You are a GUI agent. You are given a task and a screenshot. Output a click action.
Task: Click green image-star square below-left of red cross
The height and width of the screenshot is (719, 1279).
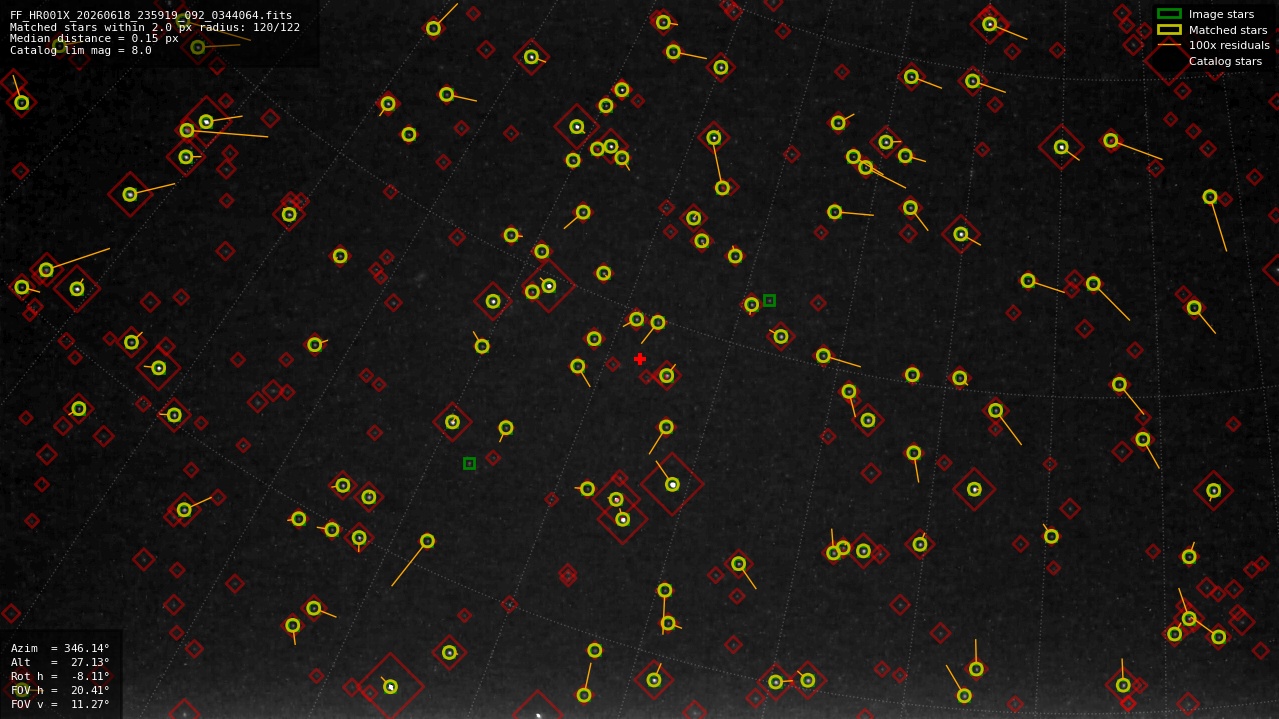[469, 463]
